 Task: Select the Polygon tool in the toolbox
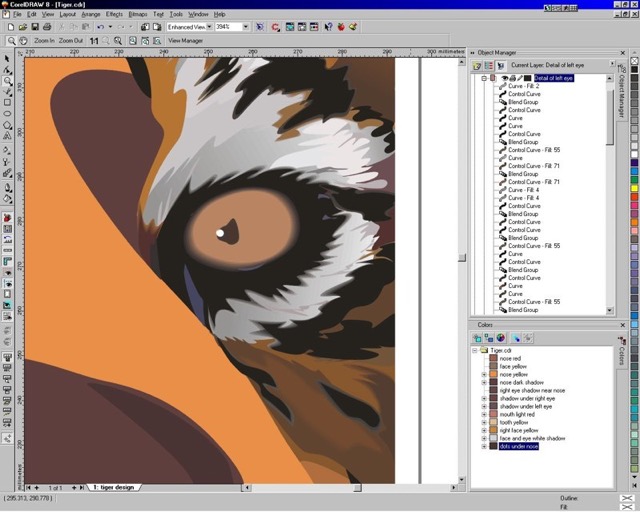7,125
